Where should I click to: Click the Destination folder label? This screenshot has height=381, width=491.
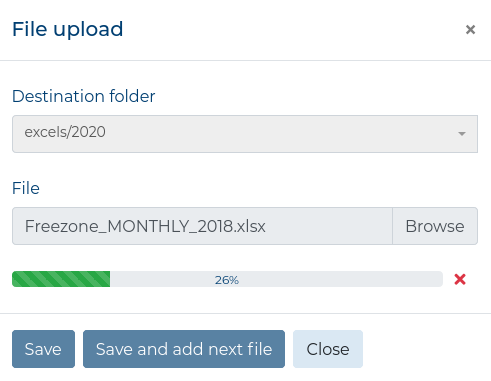pos(84,96)
